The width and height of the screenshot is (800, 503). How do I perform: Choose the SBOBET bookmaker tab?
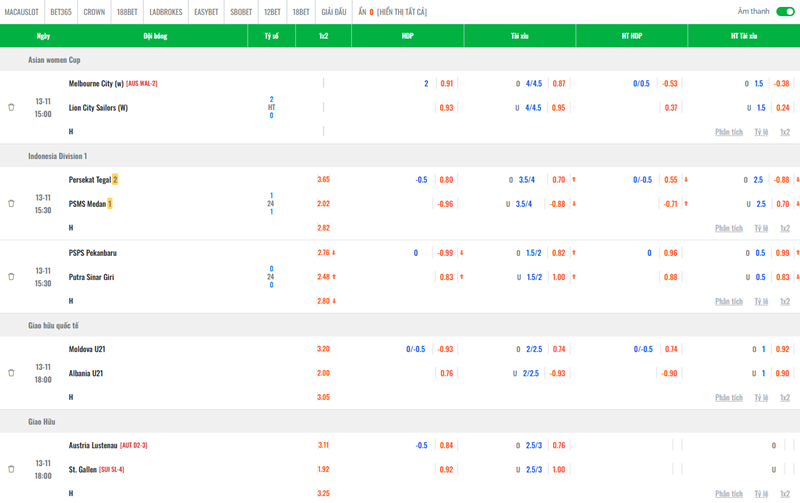pos(241,12)
